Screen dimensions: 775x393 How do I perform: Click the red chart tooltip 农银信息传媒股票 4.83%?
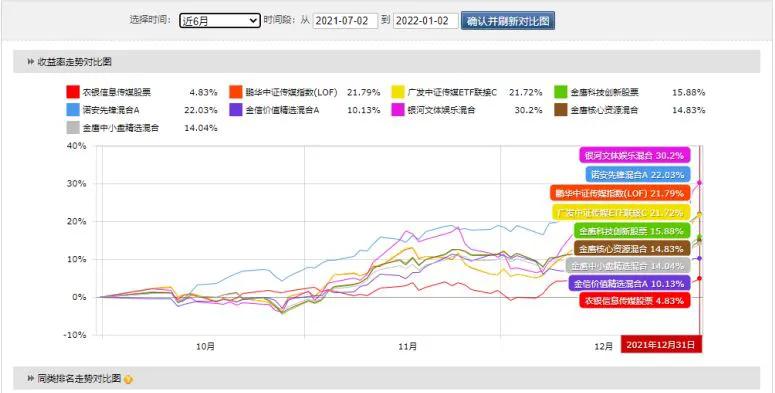pos(635,300)
